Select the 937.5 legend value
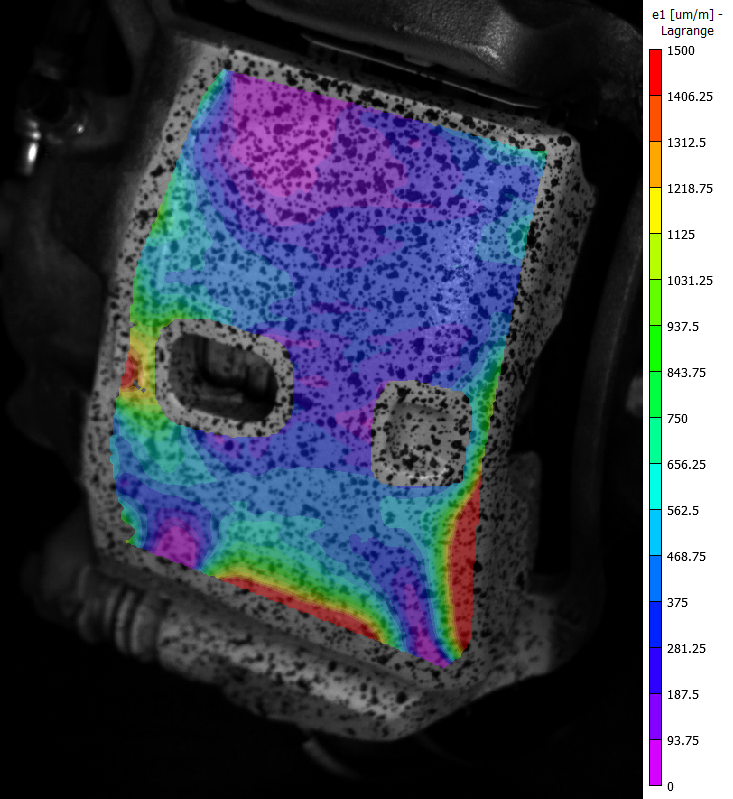The image size is (733, 799). (683, 327)
